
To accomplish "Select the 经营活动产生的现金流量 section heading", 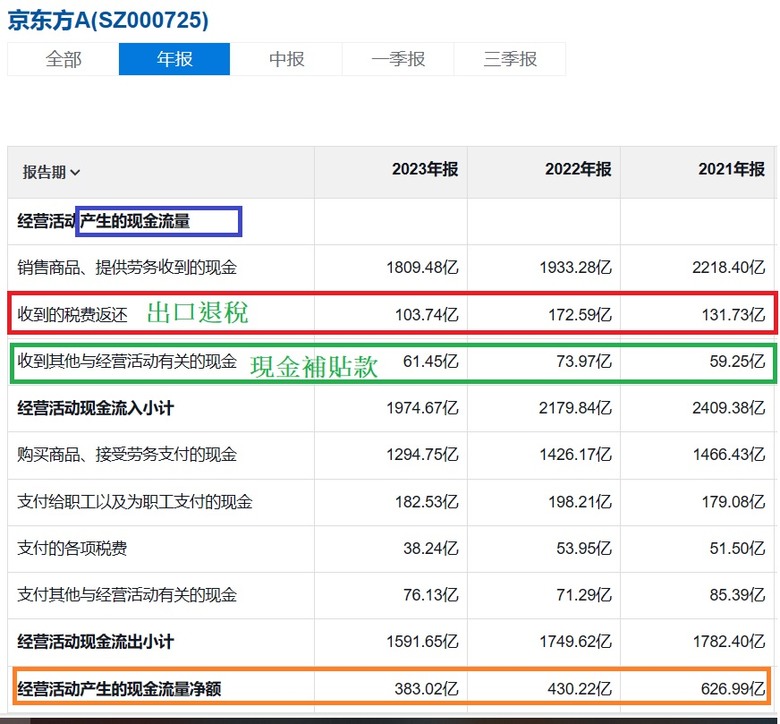I will pyautogui.click(x=104, y=221).
